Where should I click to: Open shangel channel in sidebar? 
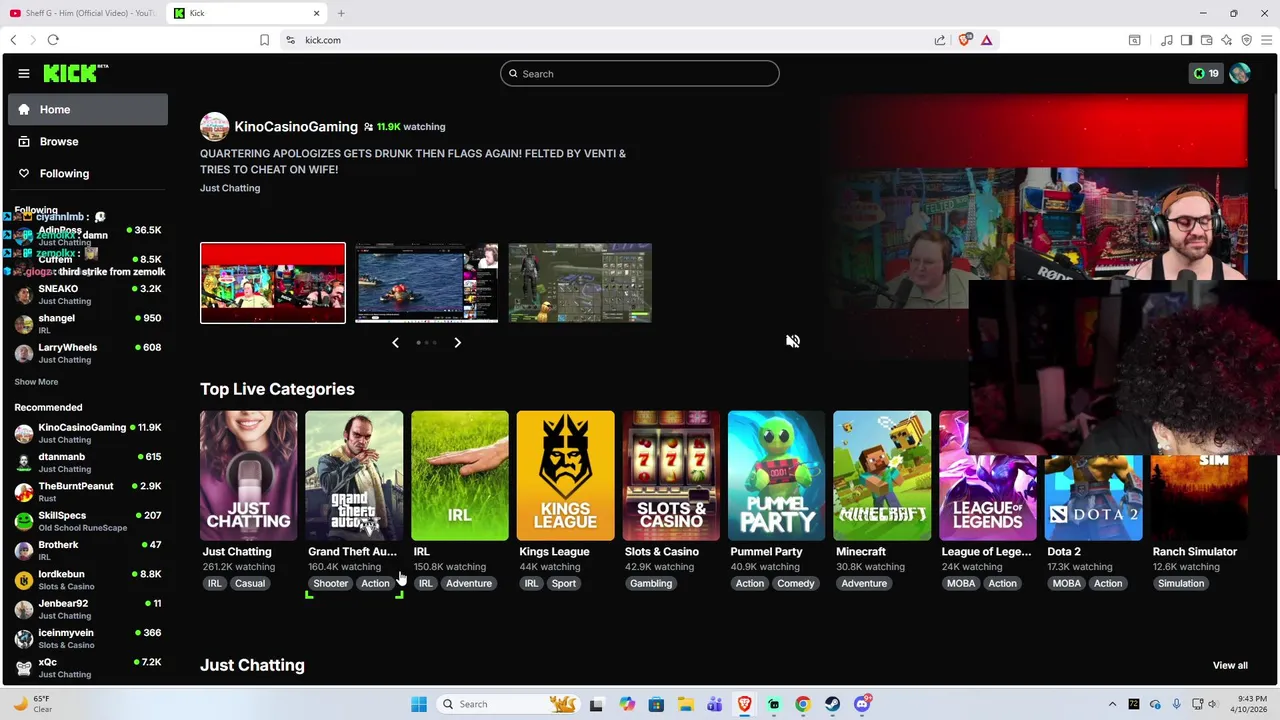click(x=88, y=323)
